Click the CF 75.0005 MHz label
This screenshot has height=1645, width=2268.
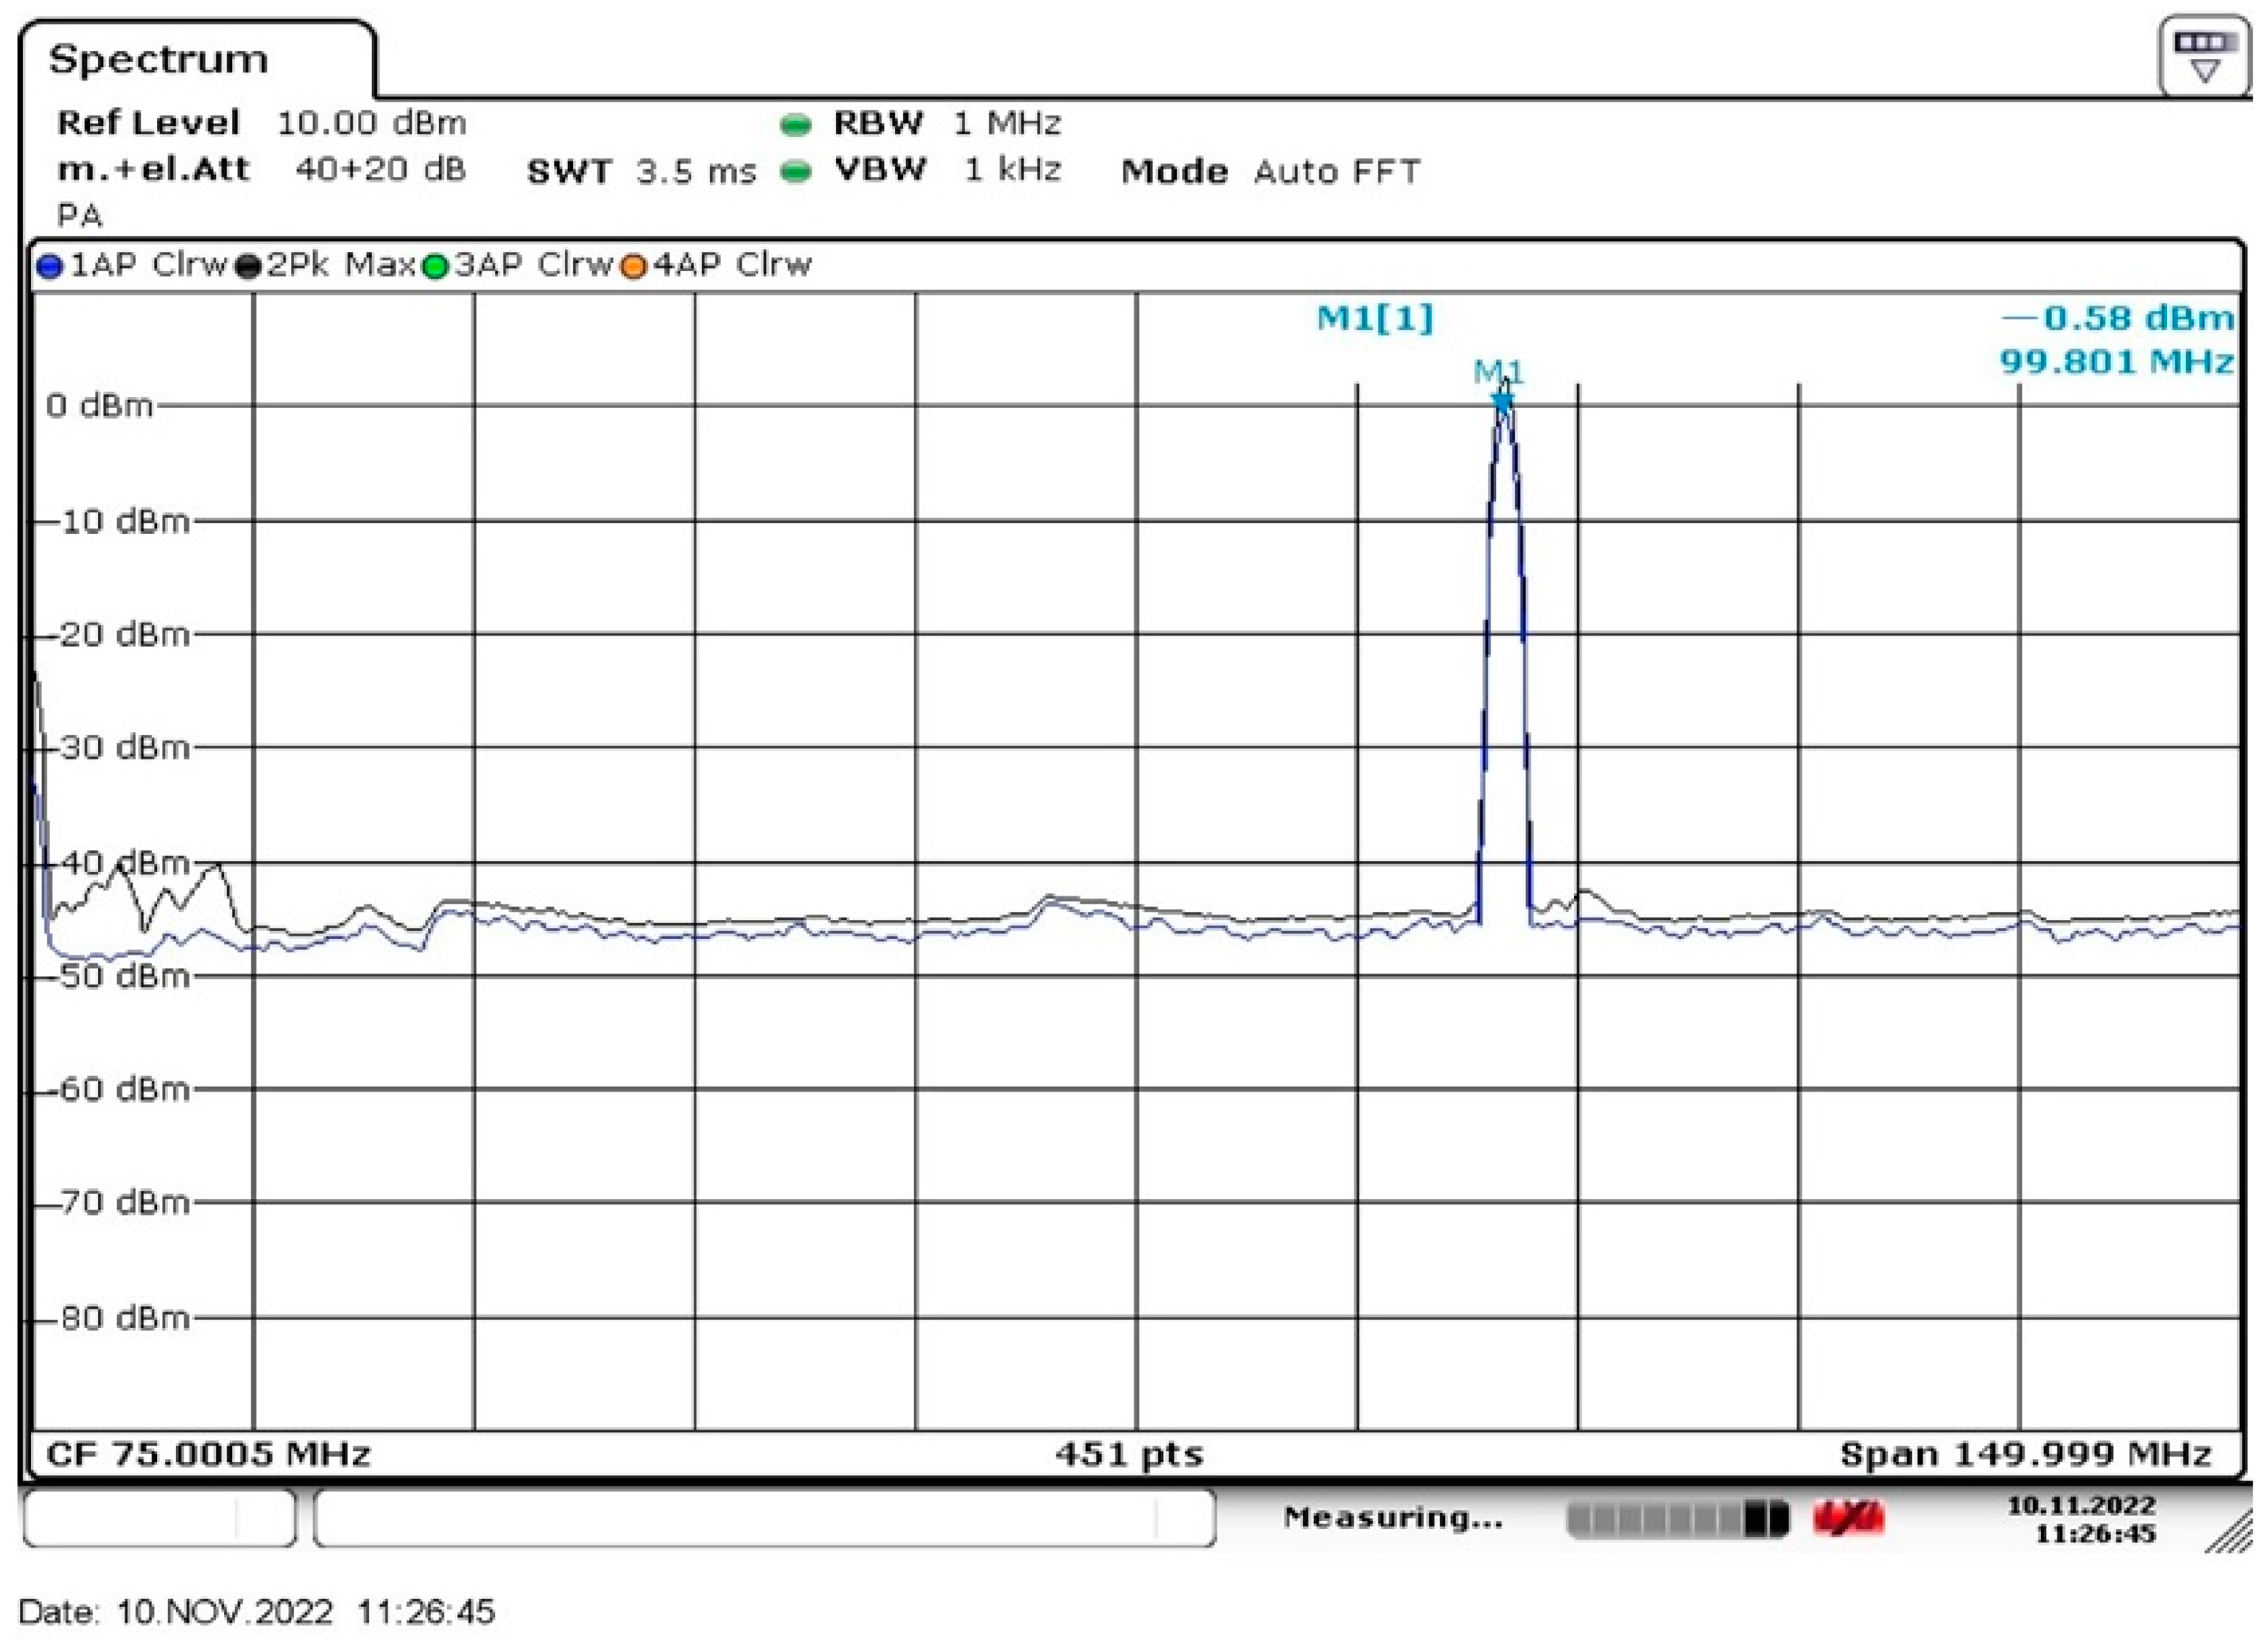208,1453
